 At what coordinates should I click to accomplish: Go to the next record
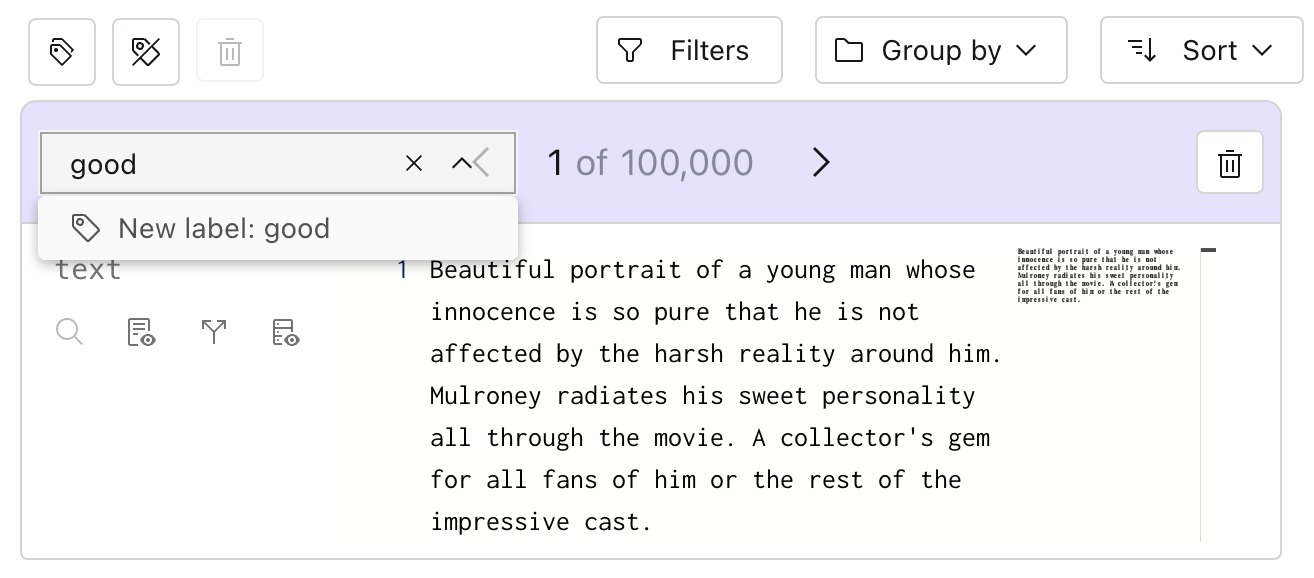821,162
